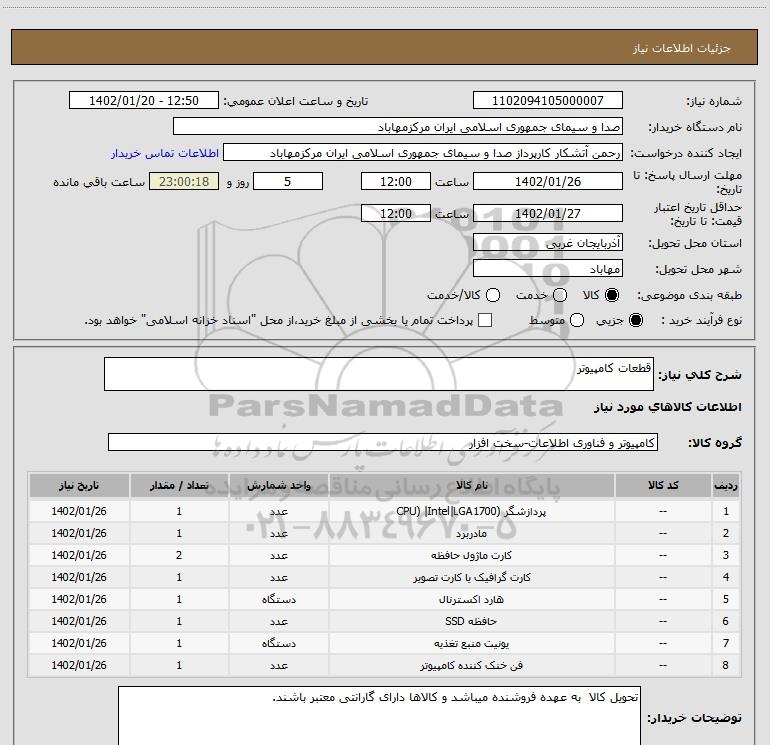Click the buyer notes text area
The height and width of the screenshot is (745, 770).
379,715
